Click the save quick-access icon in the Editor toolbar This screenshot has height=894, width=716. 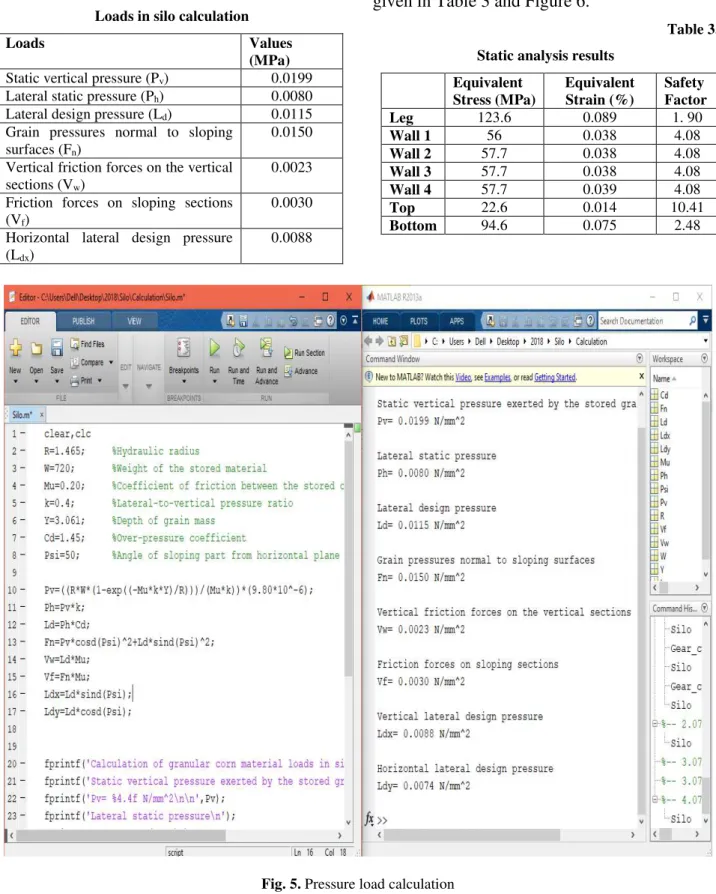point(243,321)
